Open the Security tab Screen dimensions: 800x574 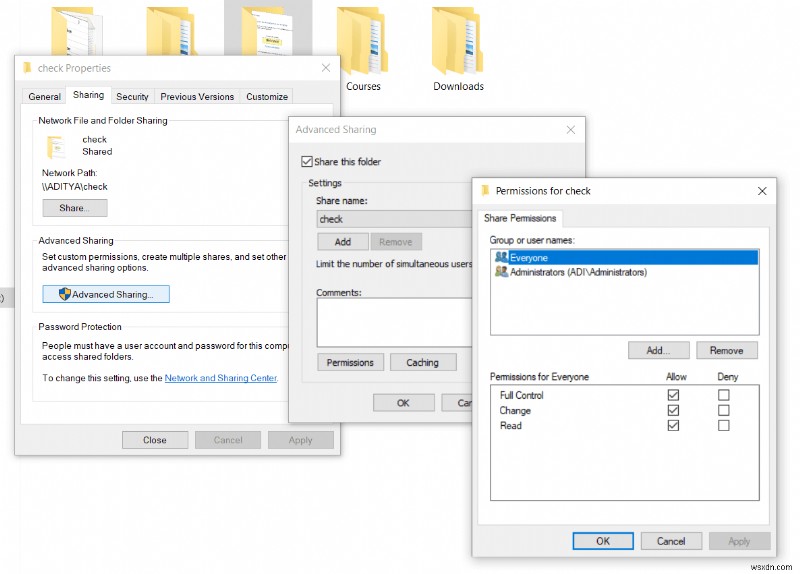[x=132, y=96]
